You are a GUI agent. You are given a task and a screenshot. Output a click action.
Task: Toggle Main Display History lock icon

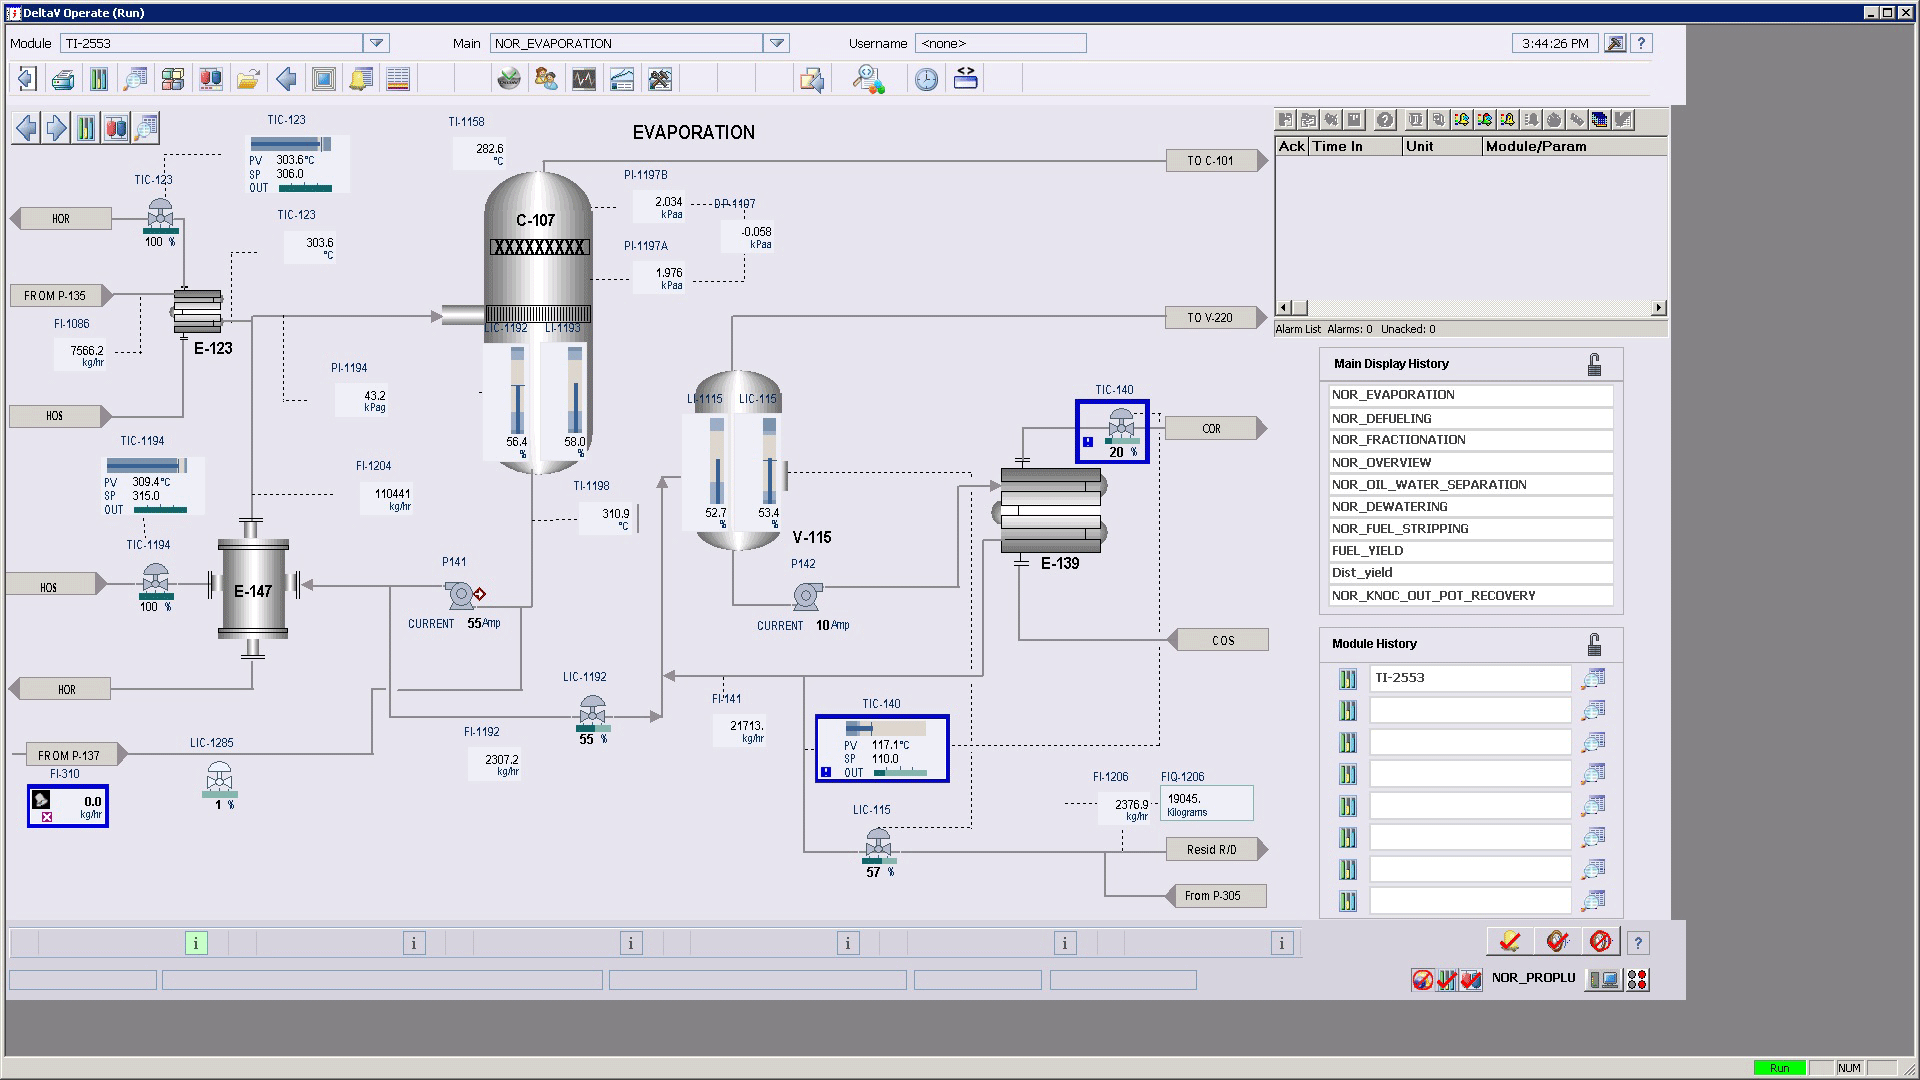coord(1594,365)
